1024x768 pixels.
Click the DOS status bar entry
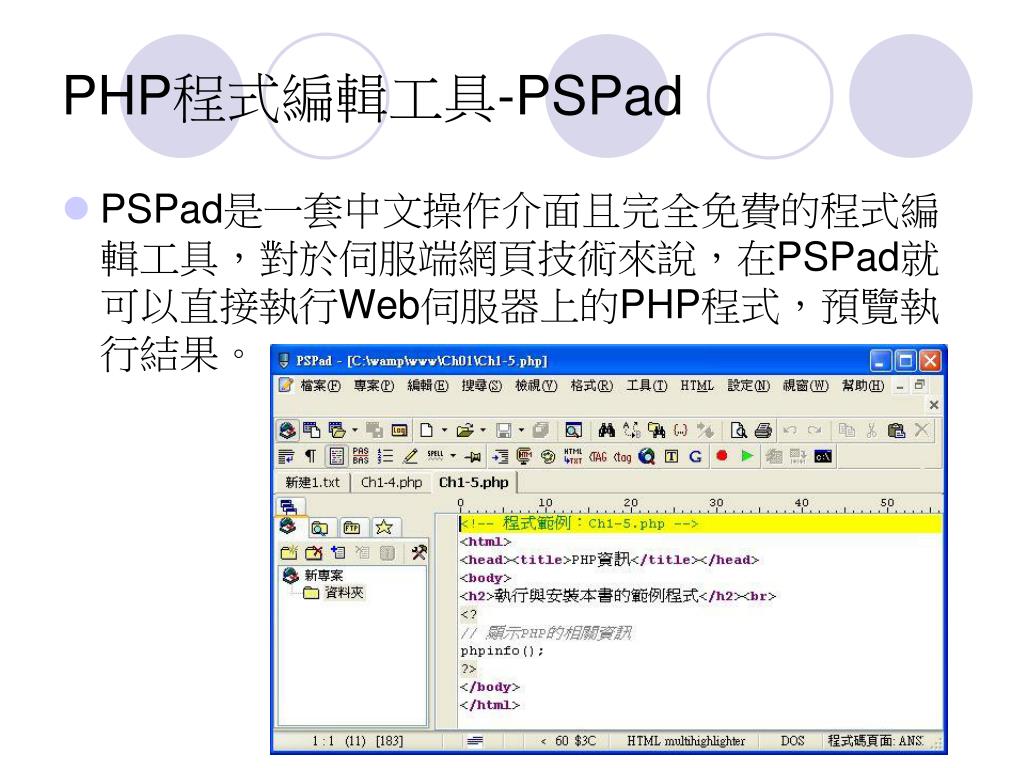pos(792,741)
